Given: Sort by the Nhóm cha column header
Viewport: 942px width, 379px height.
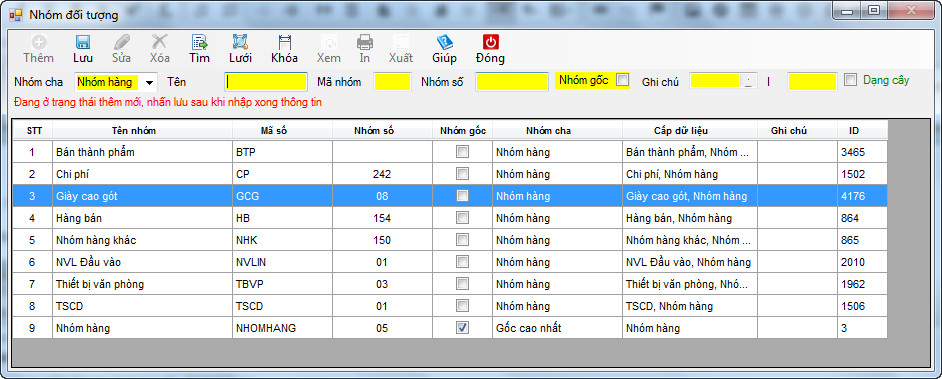Looking at the screenshot, I should [557, 130].
